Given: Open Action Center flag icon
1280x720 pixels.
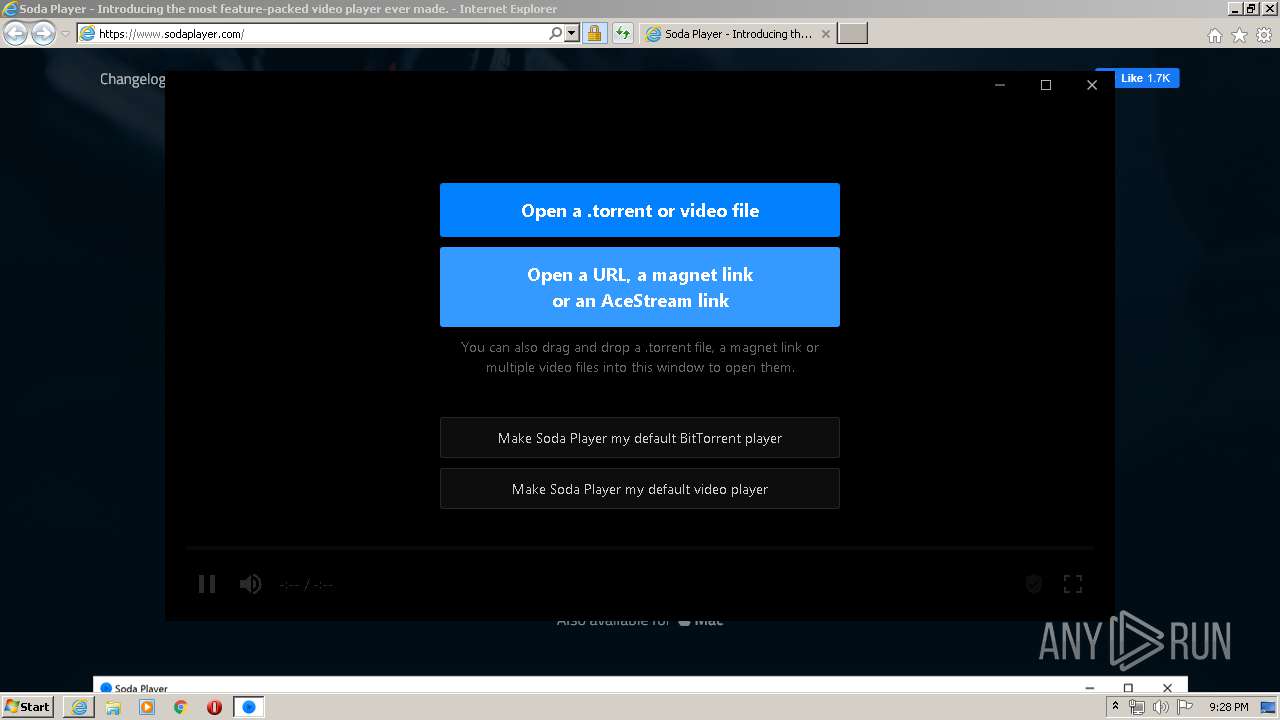Looking at the screenshot, I should pos(1186,707).
